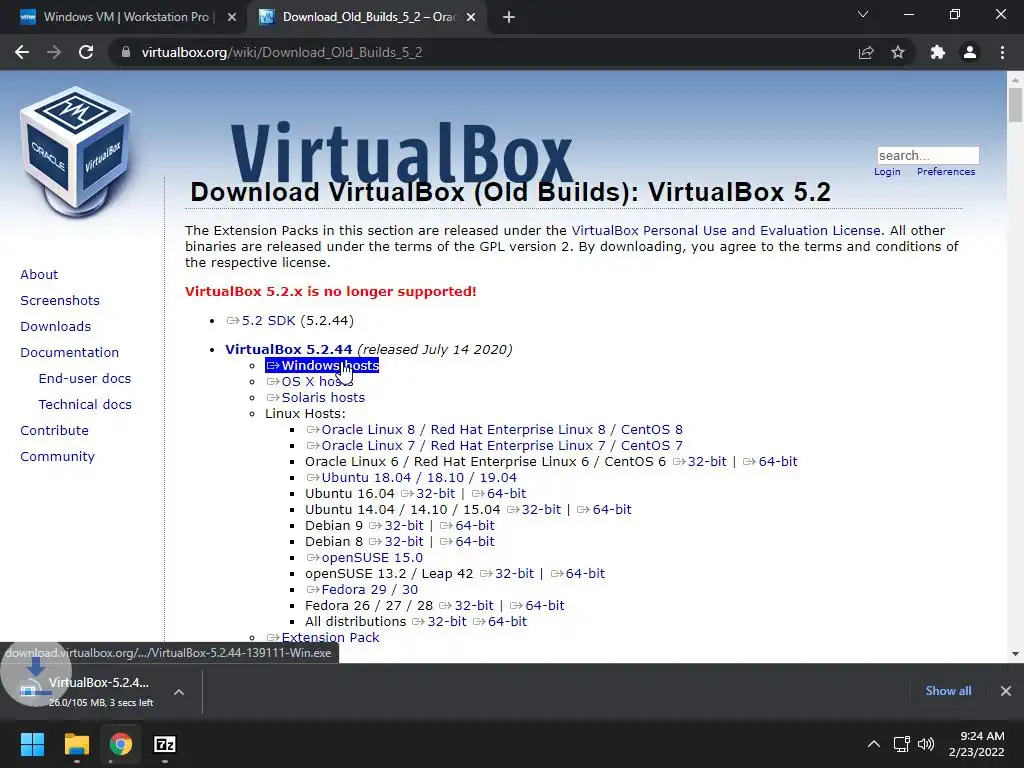Open the Community sidebar link
Viewport: 1024px width, 768px height.
tap(57, 456)
